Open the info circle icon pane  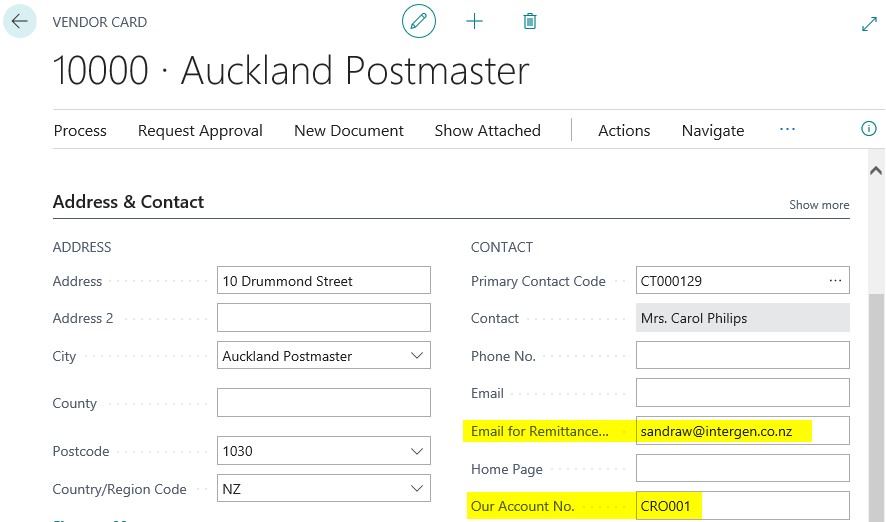pos(869,129)
